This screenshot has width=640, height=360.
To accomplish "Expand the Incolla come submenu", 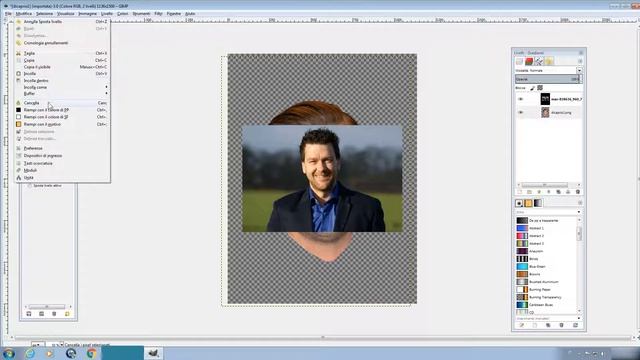I will [x=62, y=87].
